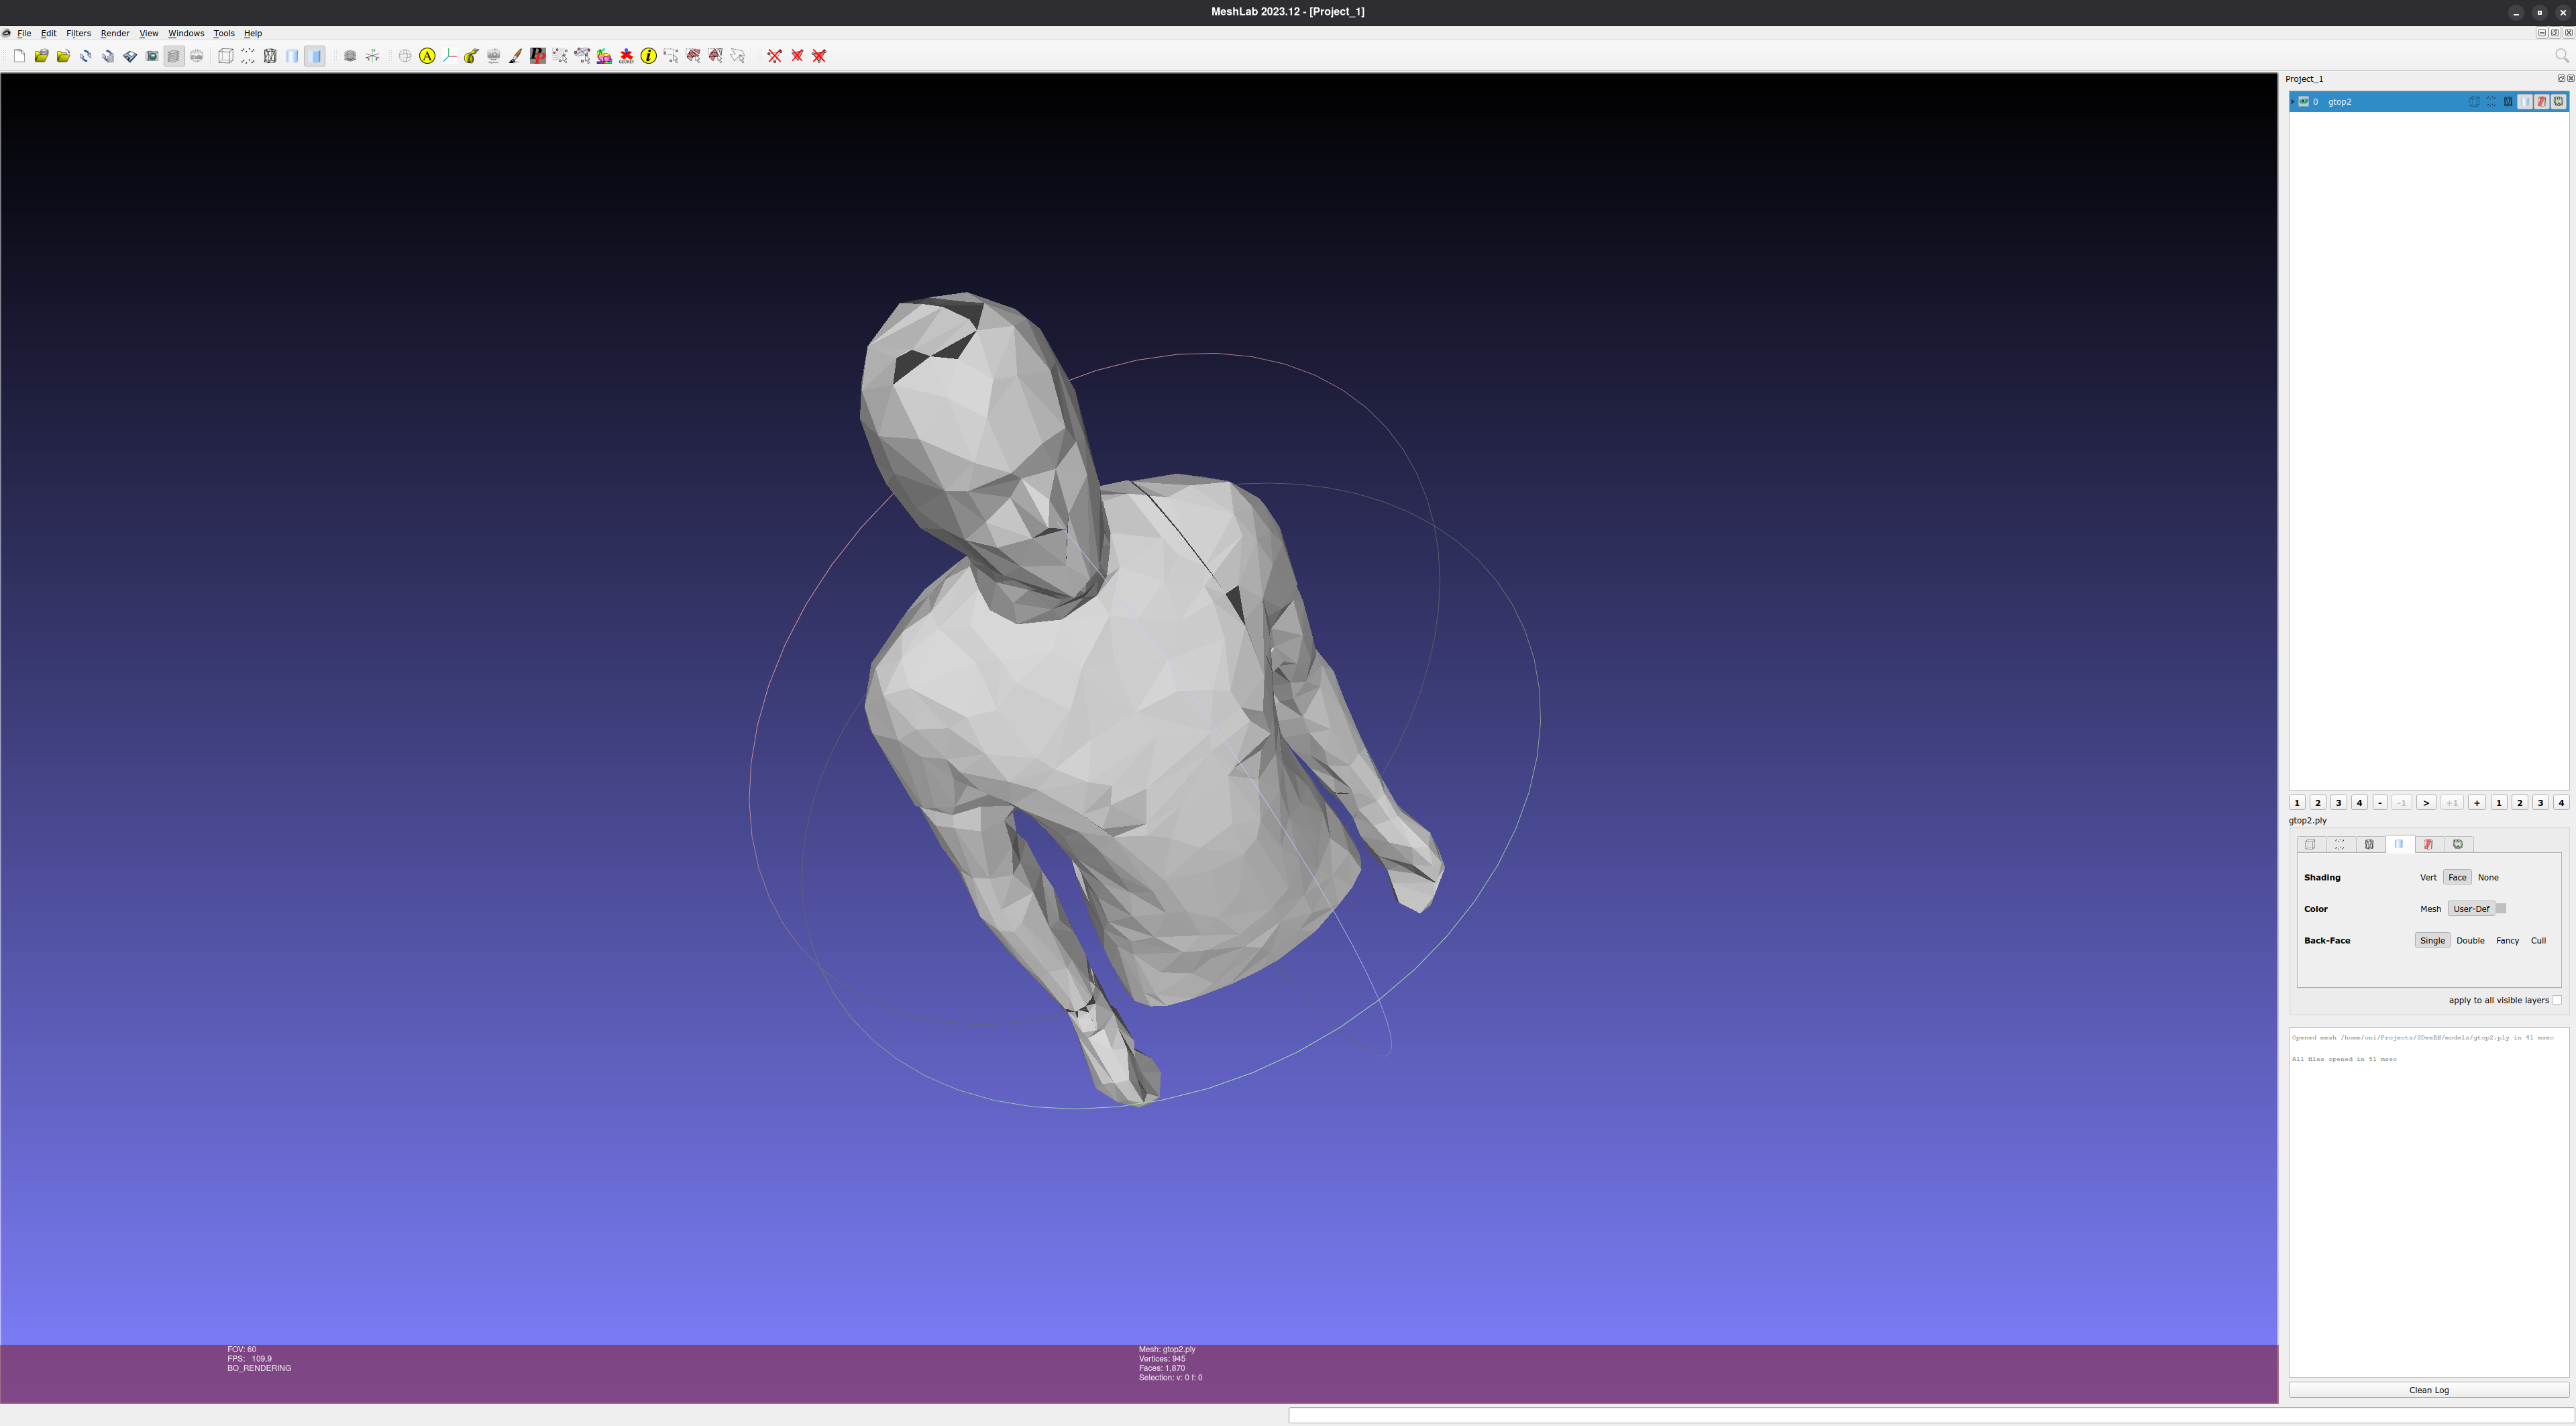Screen dimensions: 2576x1426
Task: Click the delete faces and vertices icon
Action: (819, 56)
